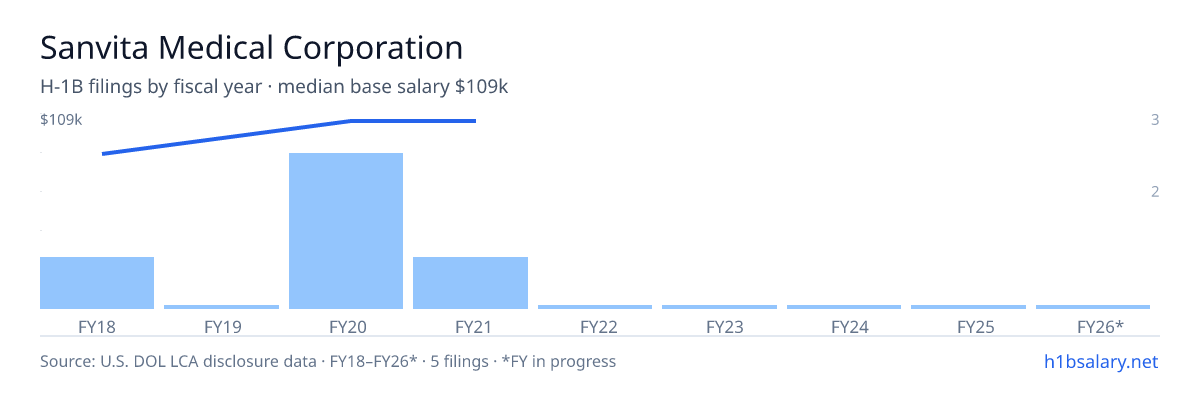Click the DOL LCA source footnote

click(328, 361)
